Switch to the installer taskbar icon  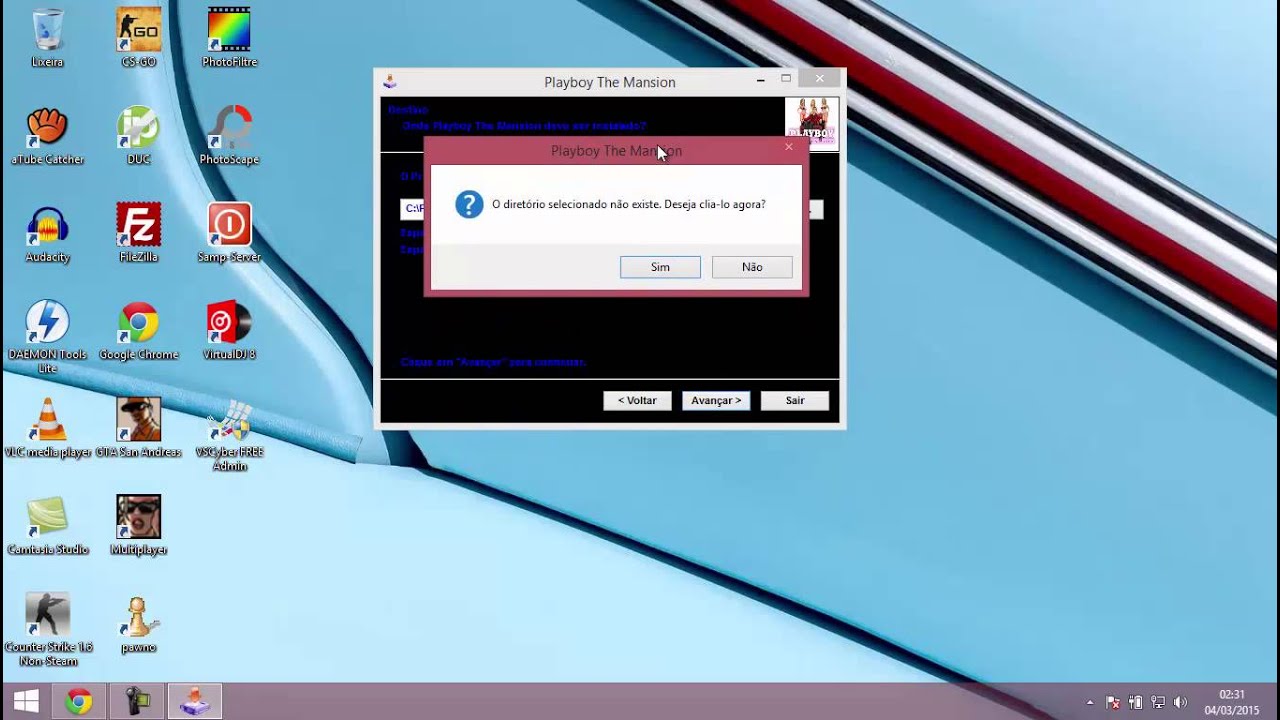coord(194,701)
